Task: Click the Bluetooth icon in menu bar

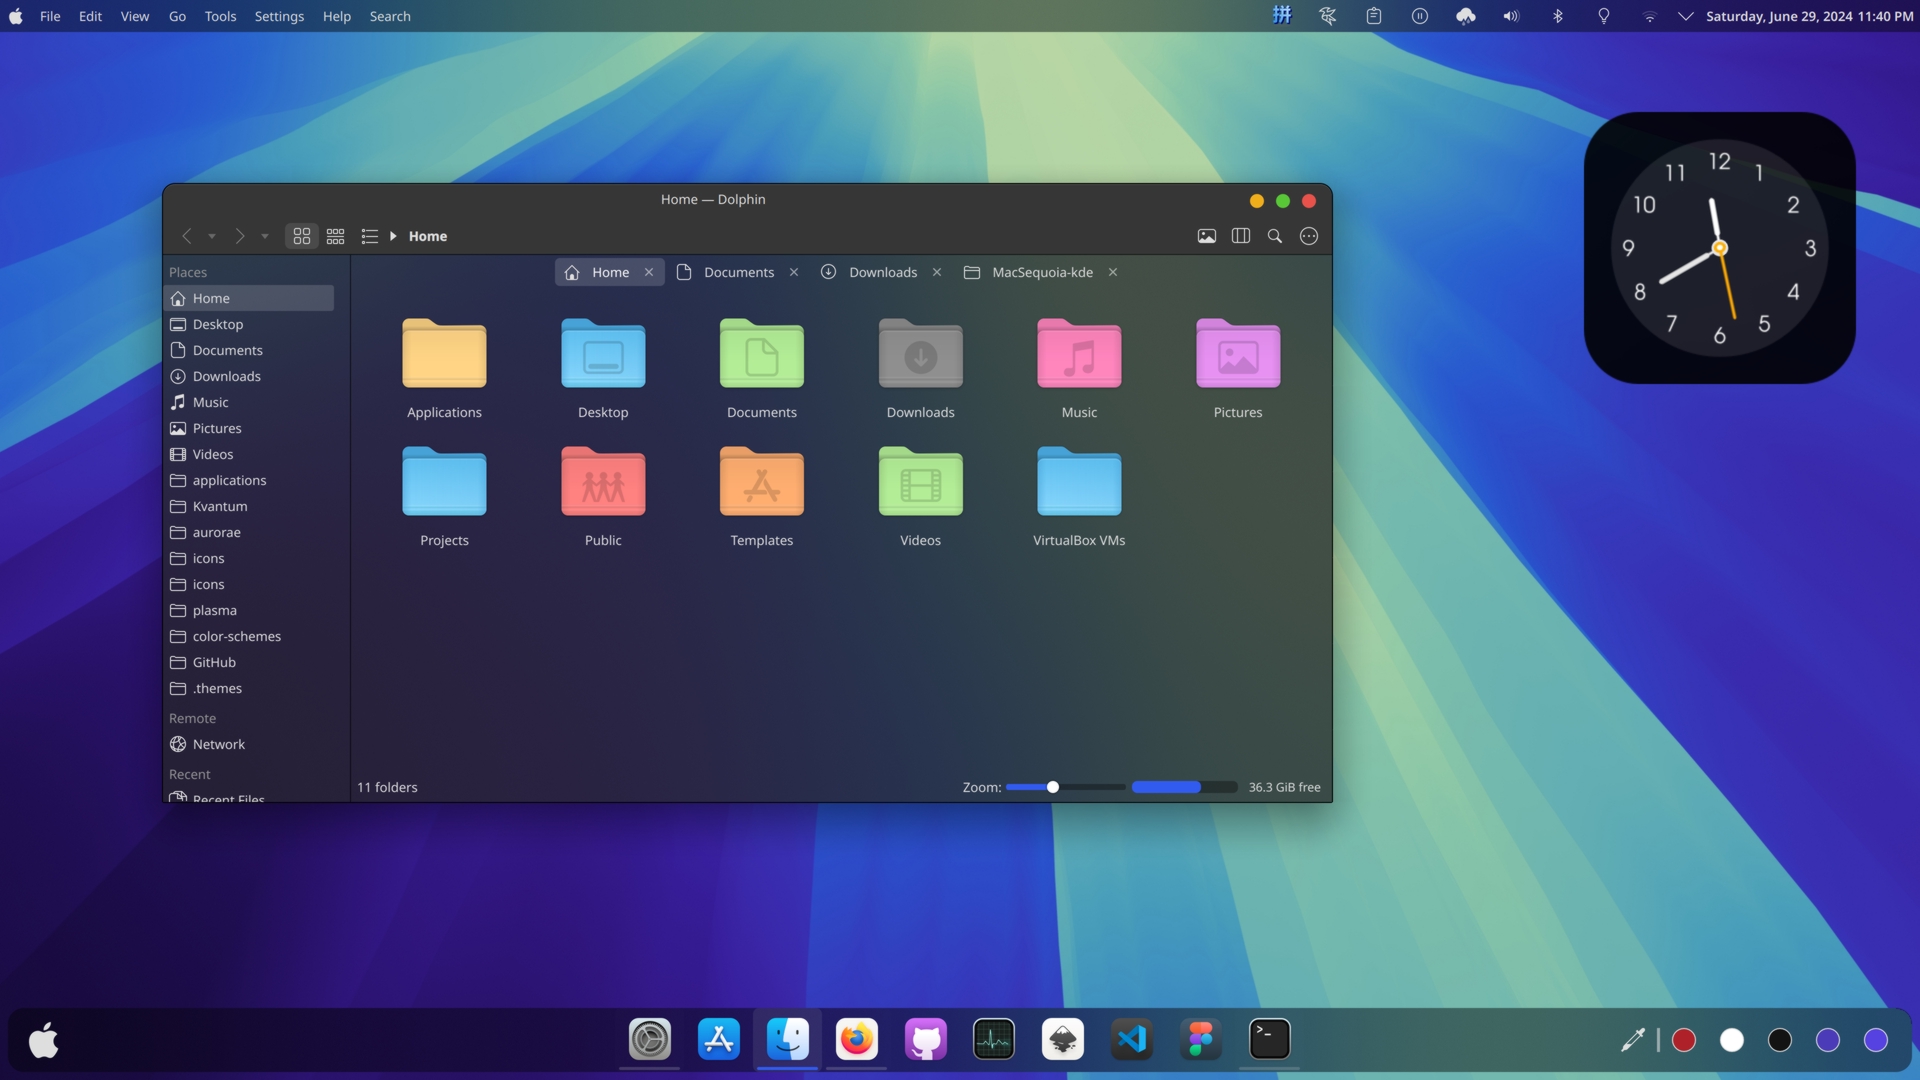Action: pos(1558,16)
